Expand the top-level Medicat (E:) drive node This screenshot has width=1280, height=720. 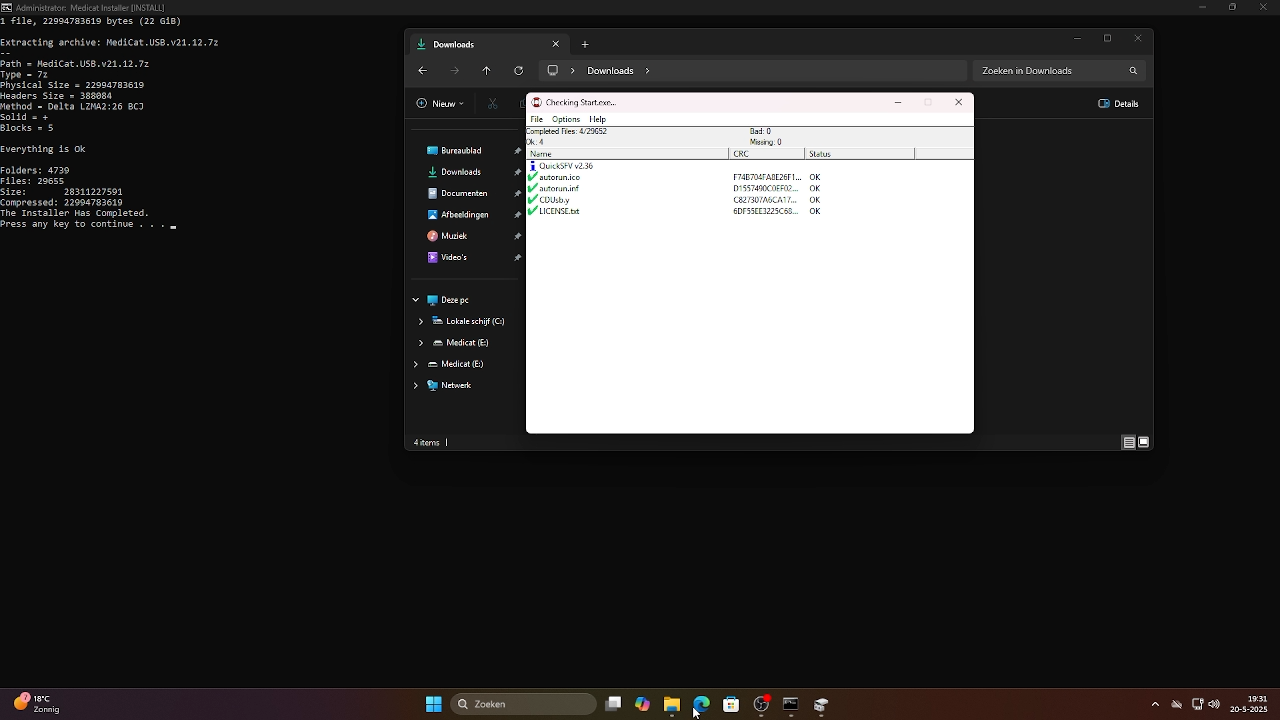(x=416, y=364)
